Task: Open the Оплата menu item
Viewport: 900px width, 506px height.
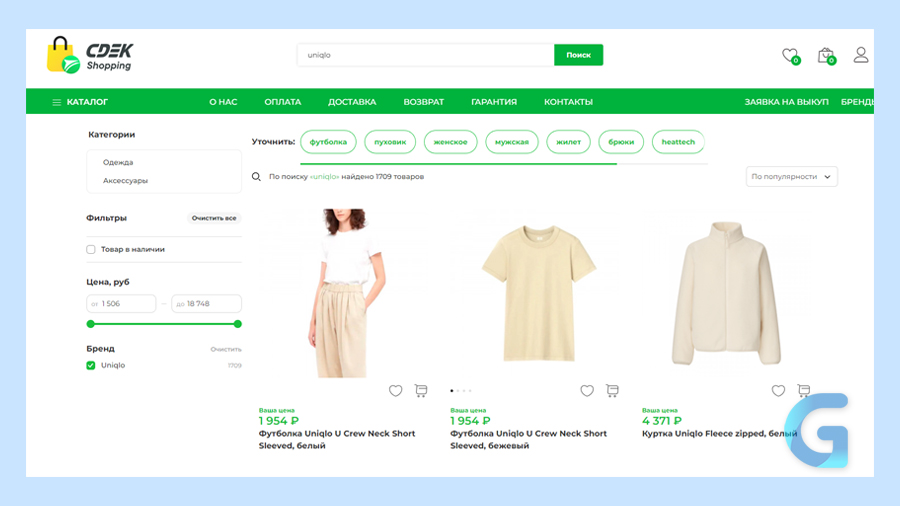Action: pyautogui.click(x=282, y=102)
